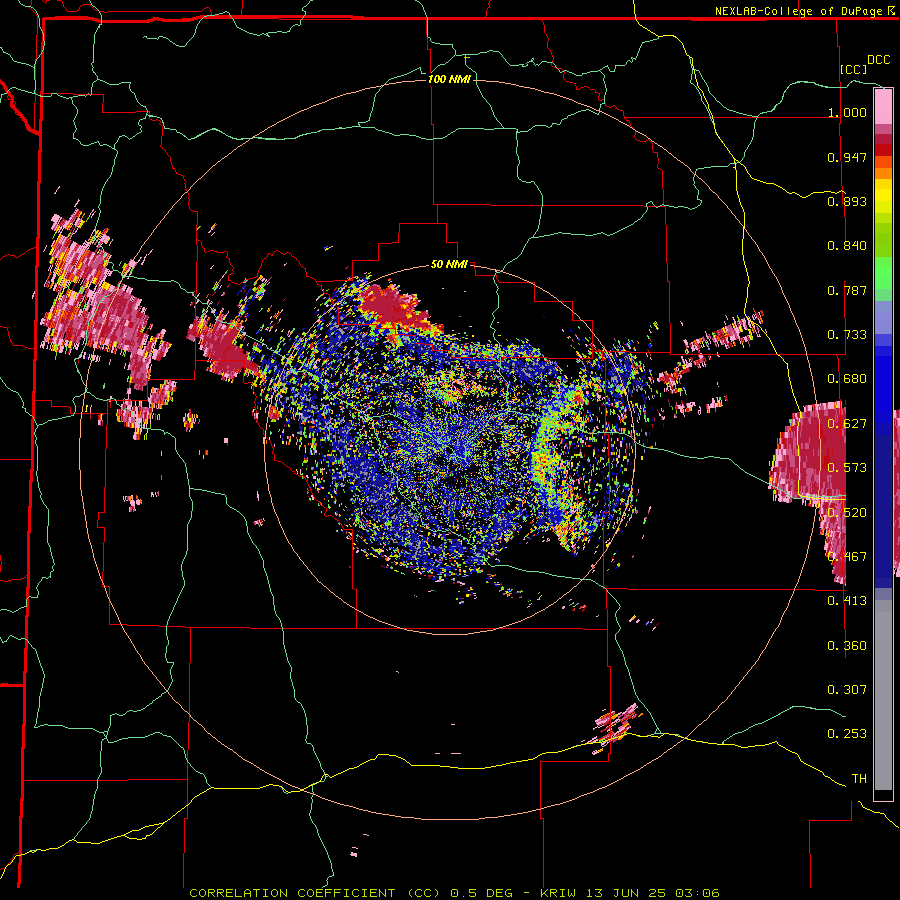Select the 0.947 legend value
900x900 pixels.
pos(847,157)
